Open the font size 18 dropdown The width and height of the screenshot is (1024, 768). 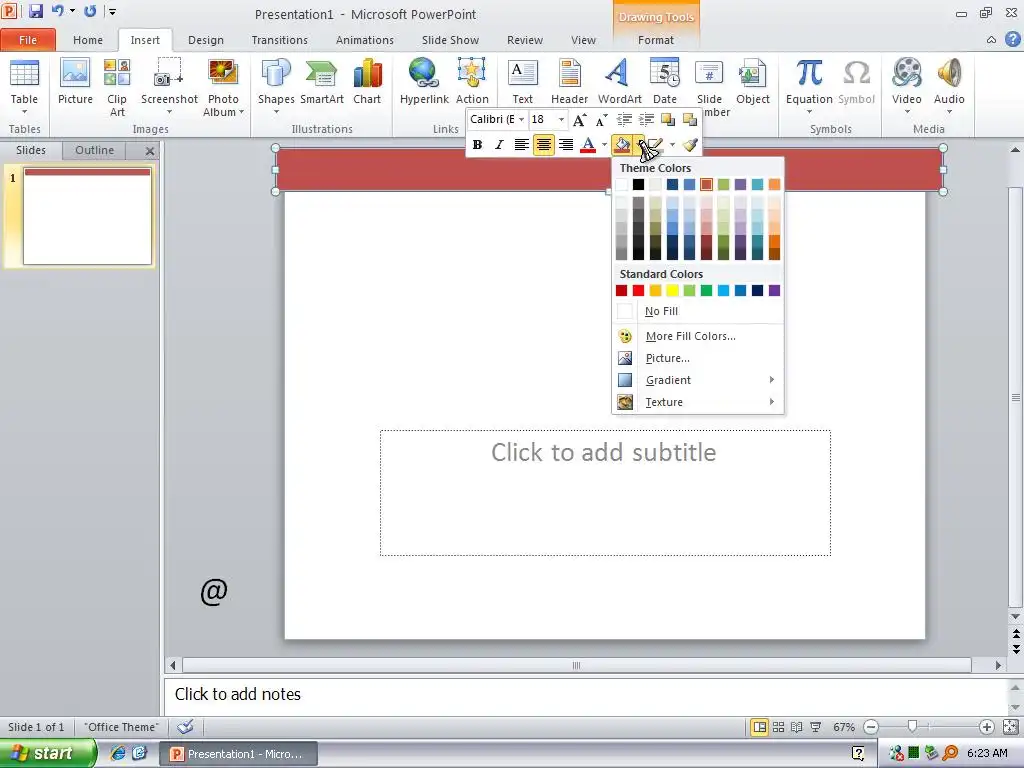561,120
